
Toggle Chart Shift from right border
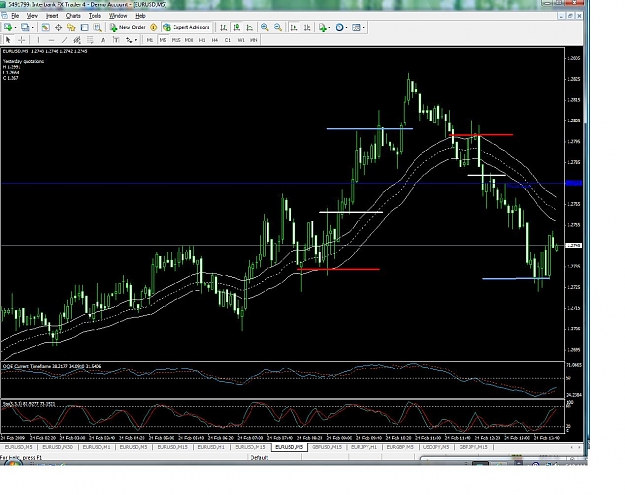307,28
